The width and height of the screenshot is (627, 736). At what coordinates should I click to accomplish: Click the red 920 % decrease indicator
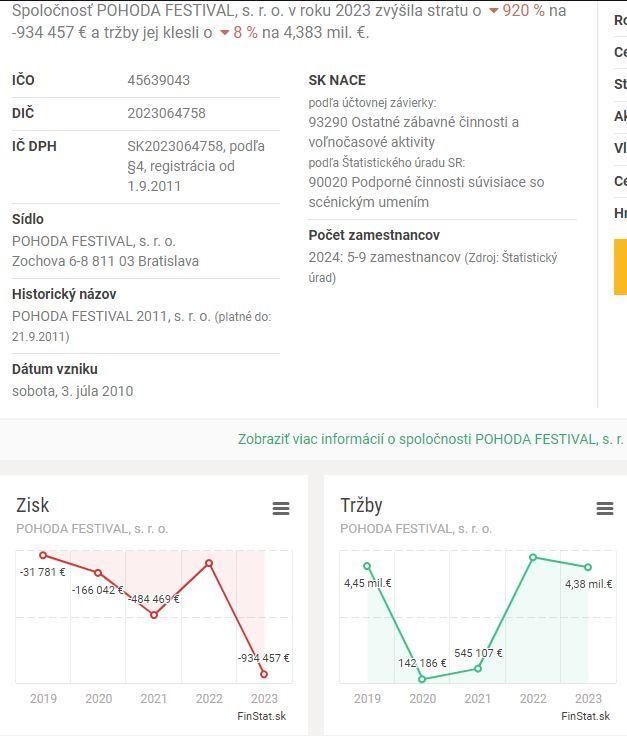(x=517, y=10)
